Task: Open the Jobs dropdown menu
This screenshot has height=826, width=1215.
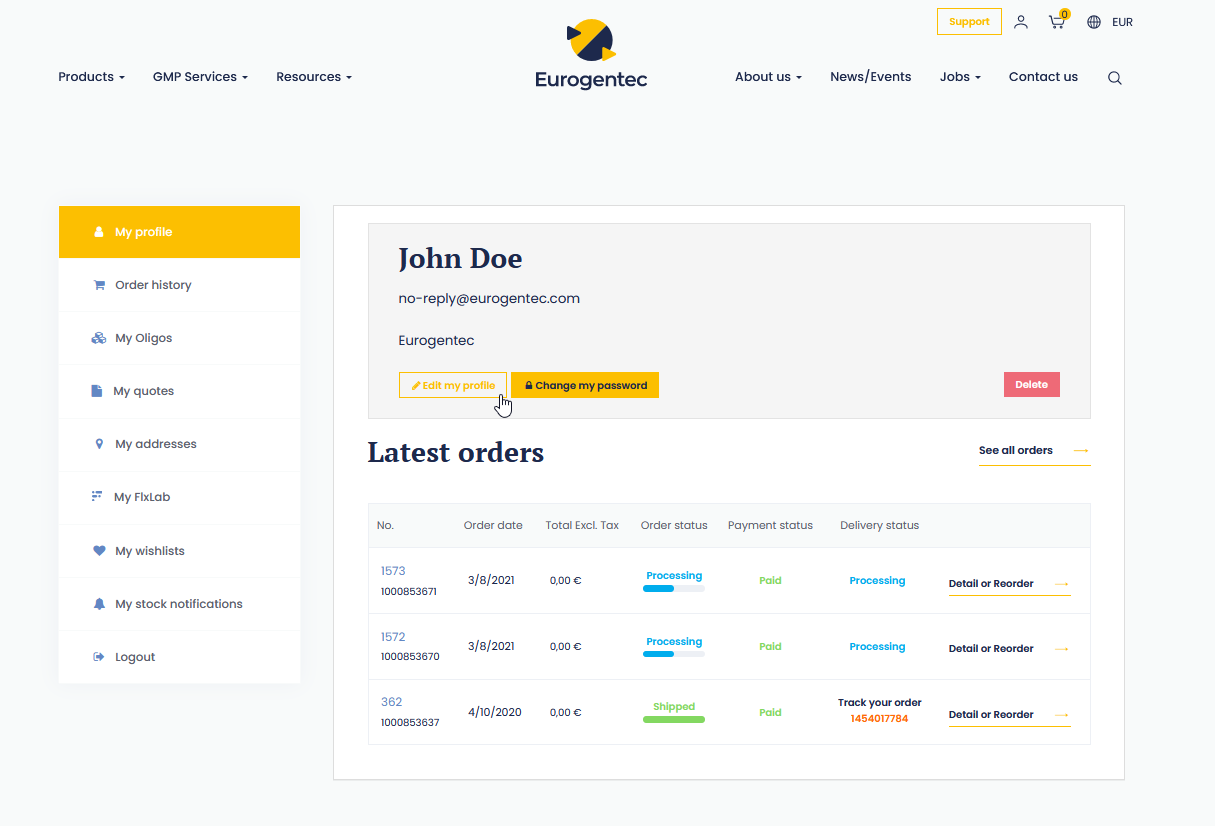Action: (960, 77)
